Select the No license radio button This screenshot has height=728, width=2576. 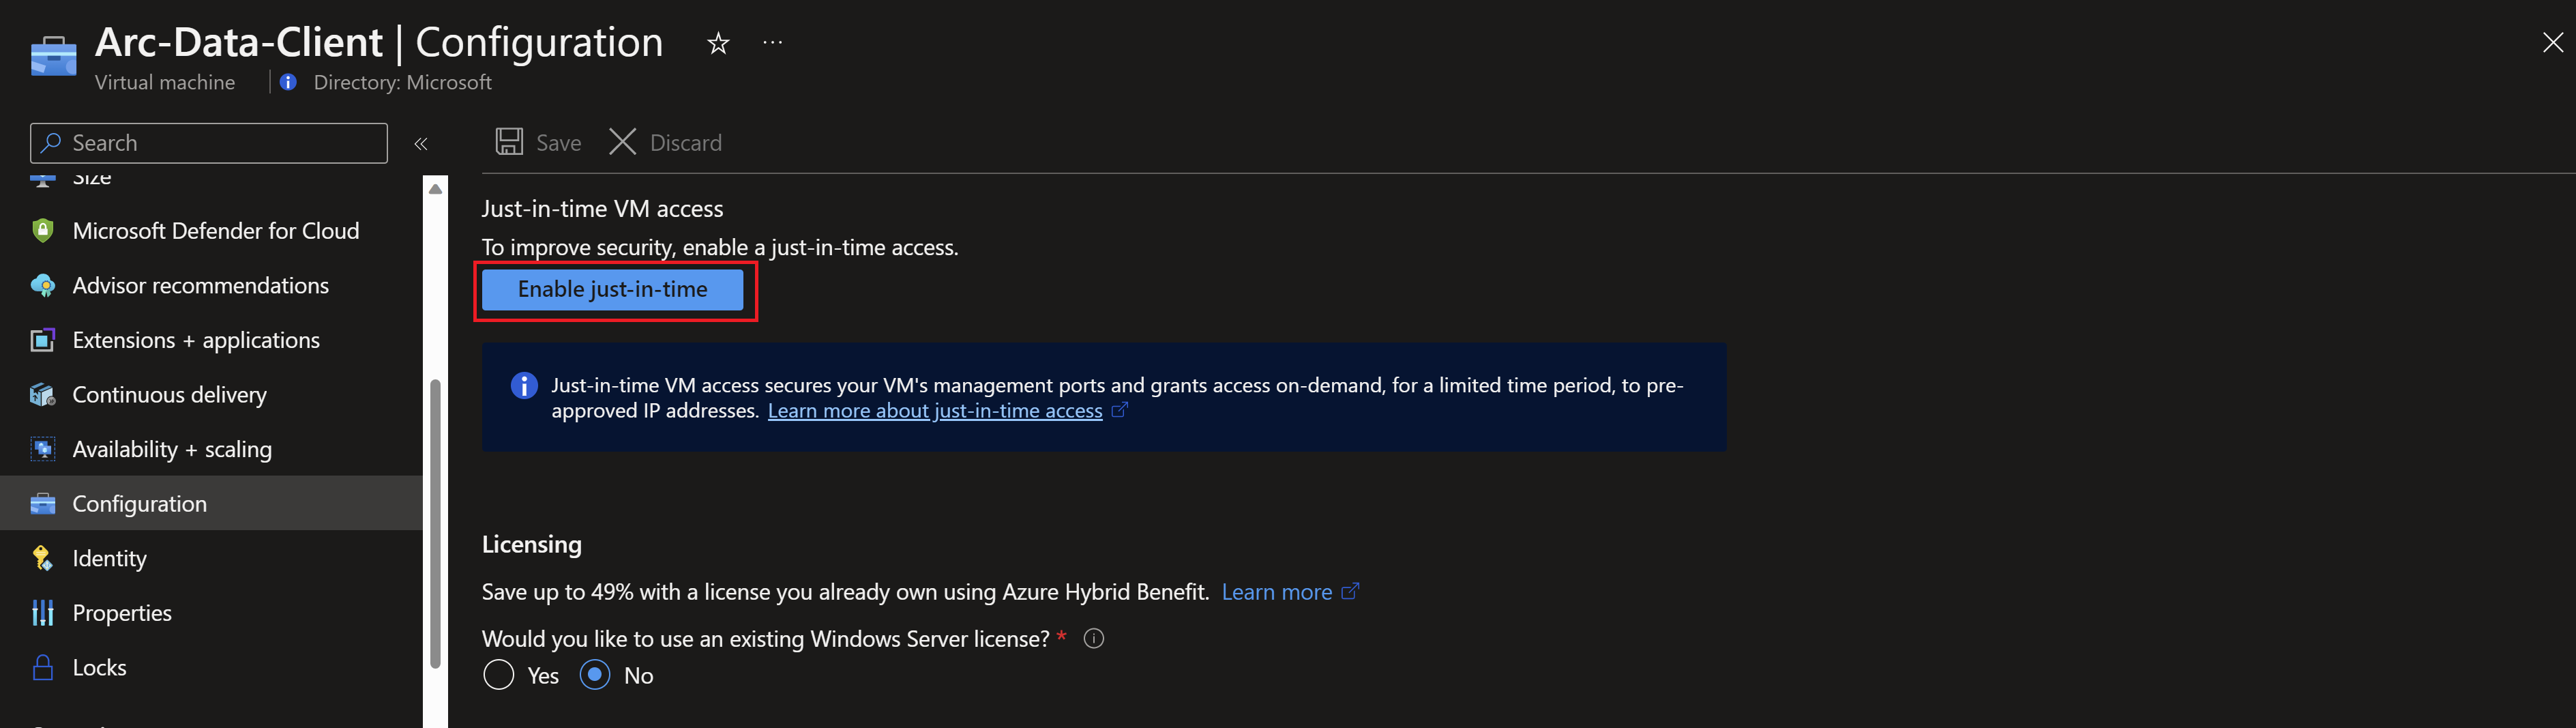(595, 675)
